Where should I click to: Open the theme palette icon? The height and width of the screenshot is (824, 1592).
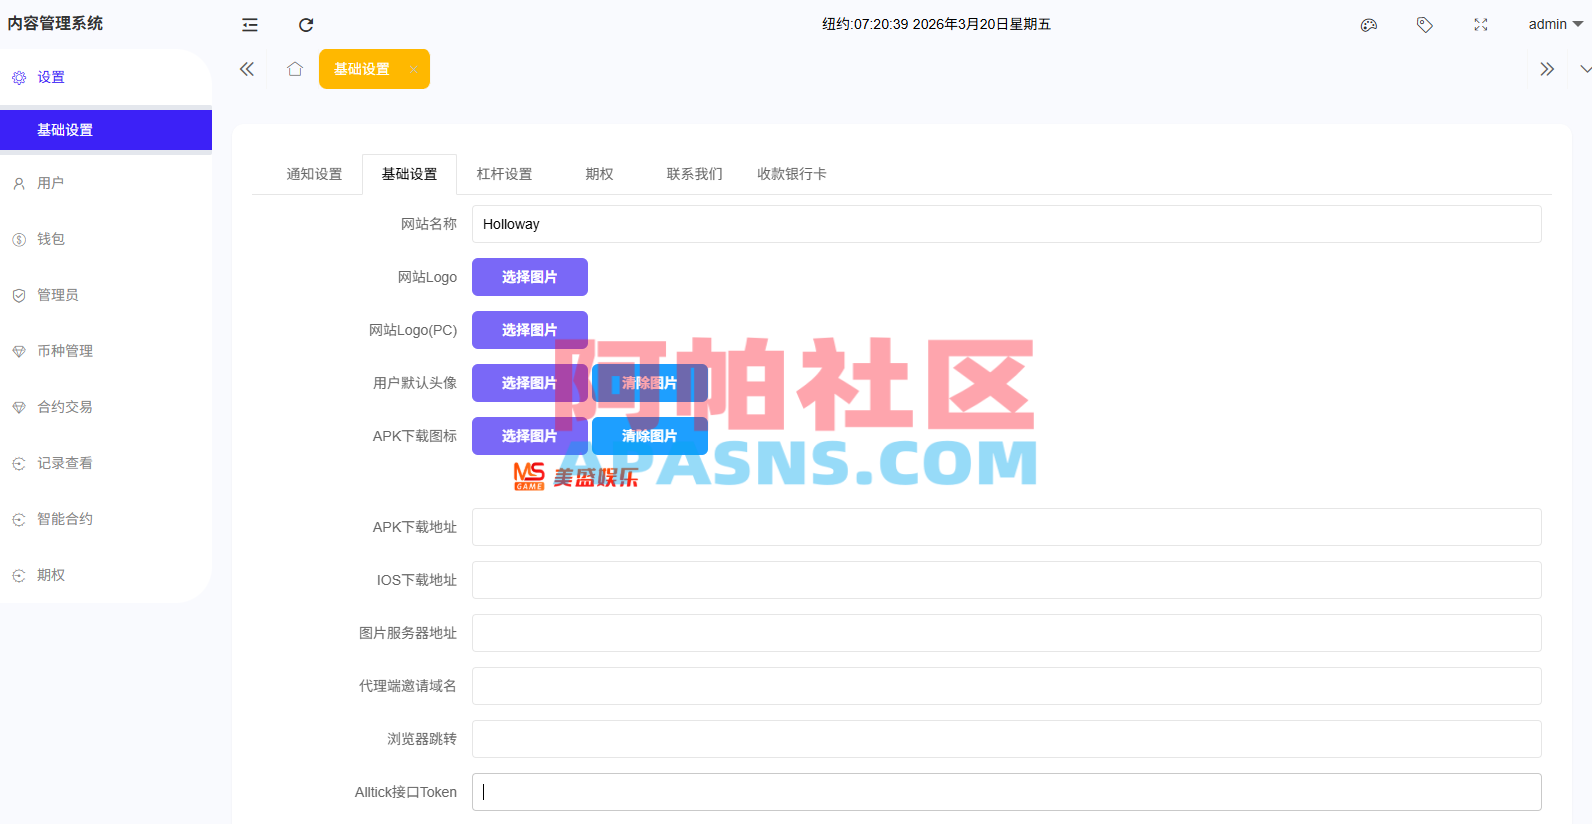[1369, 25]
